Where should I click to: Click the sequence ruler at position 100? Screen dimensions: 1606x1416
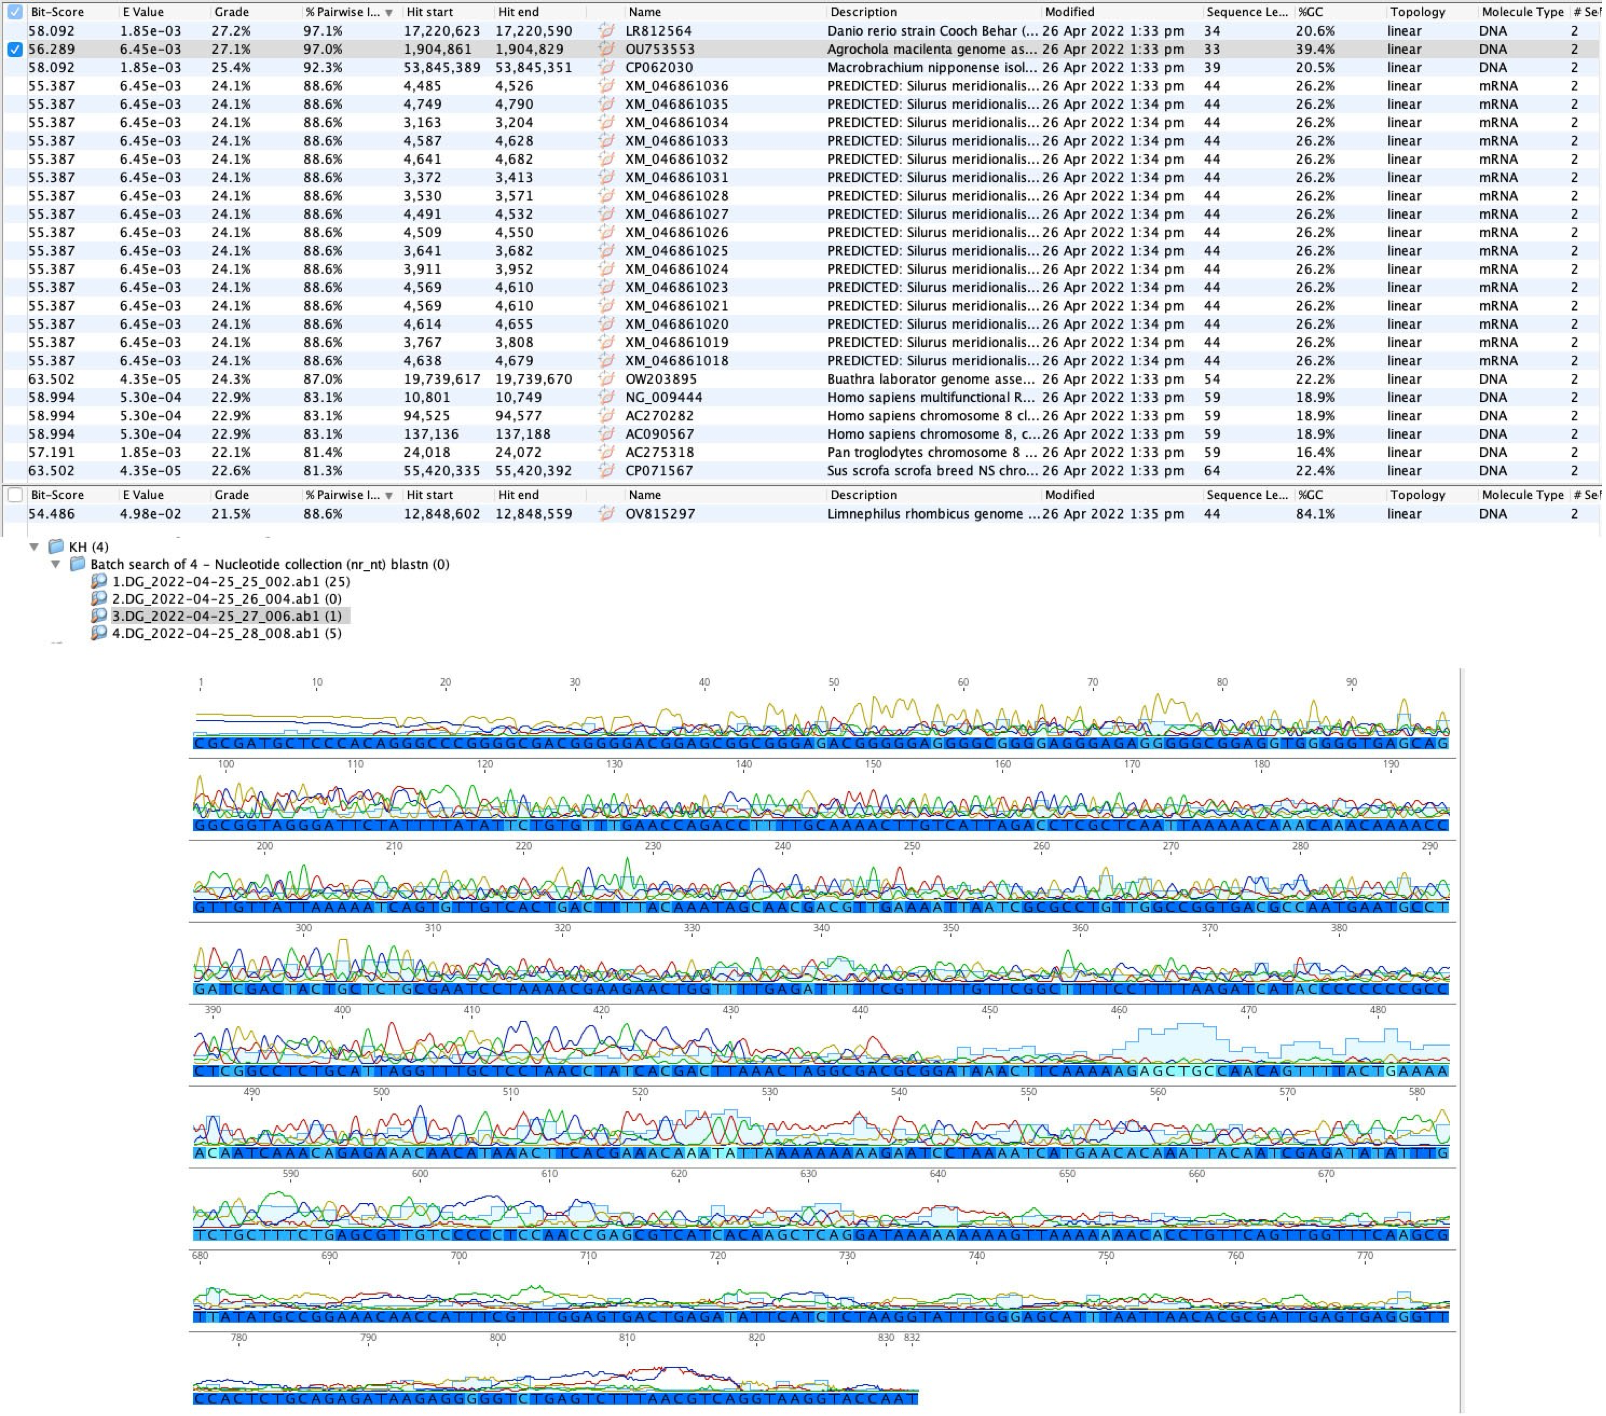coord(226,765)
